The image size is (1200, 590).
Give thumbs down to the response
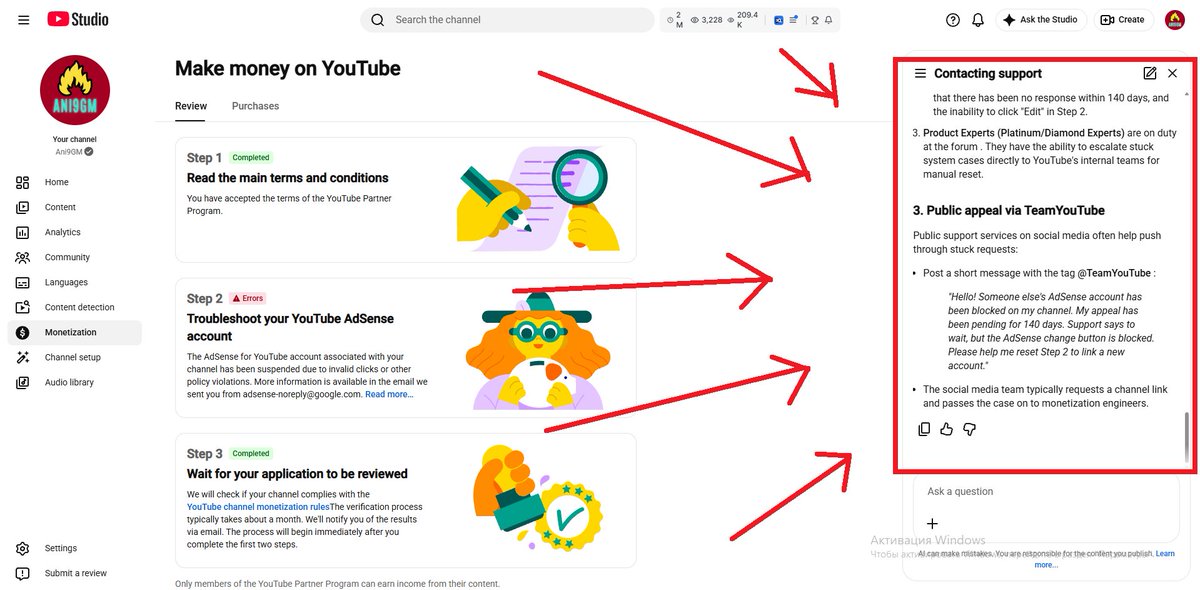tap(969, 429)
